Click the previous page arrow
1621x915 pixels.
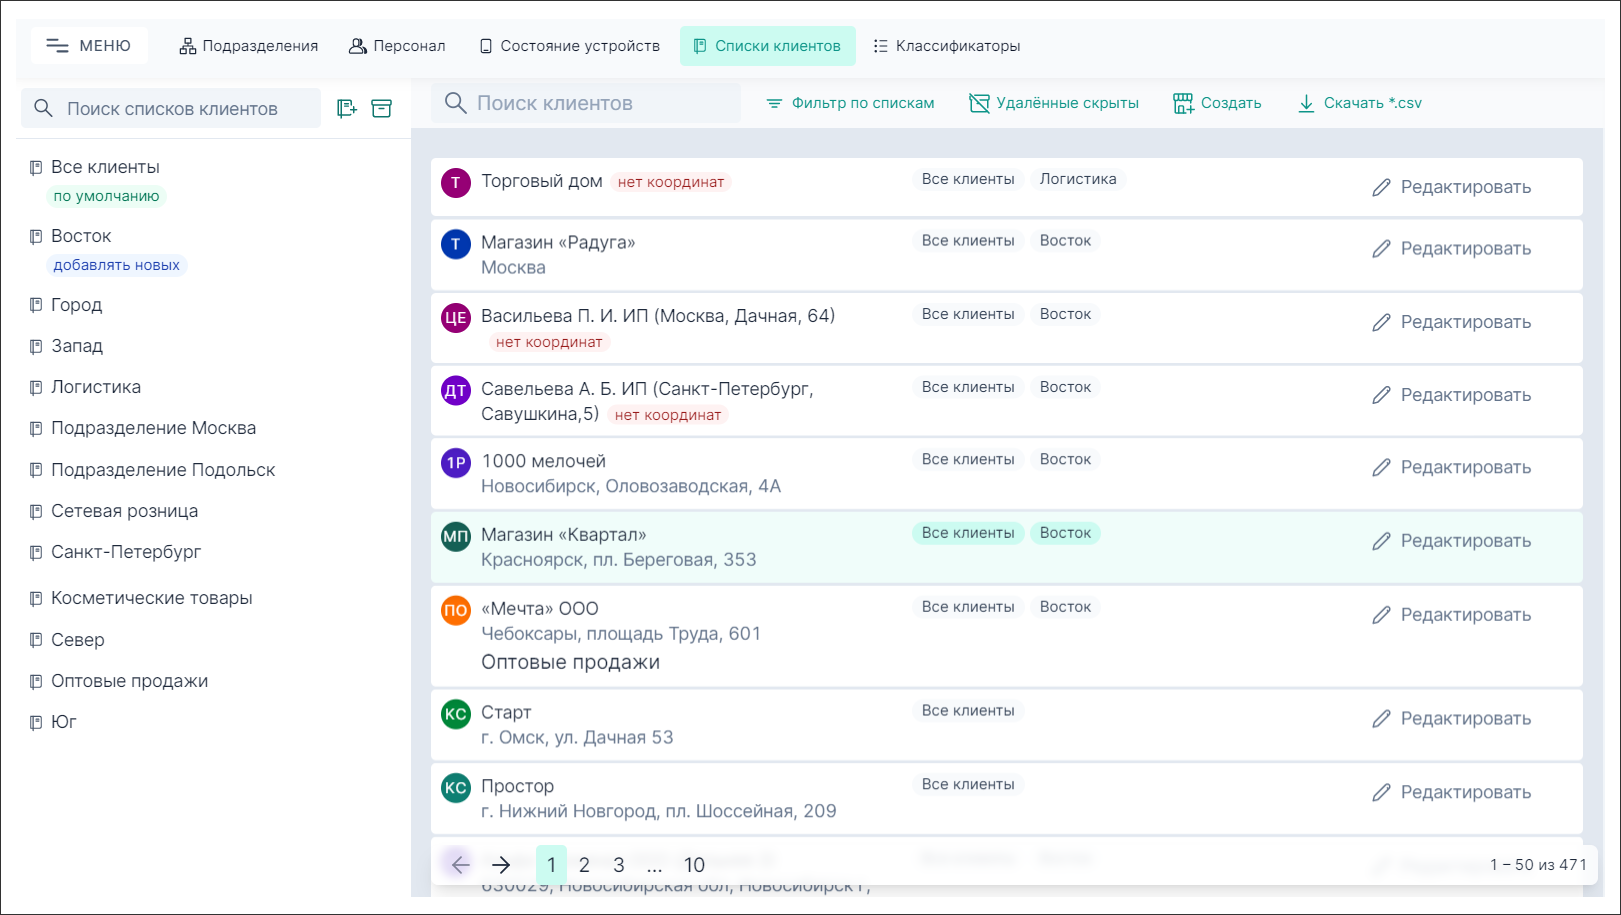(459, 865)
